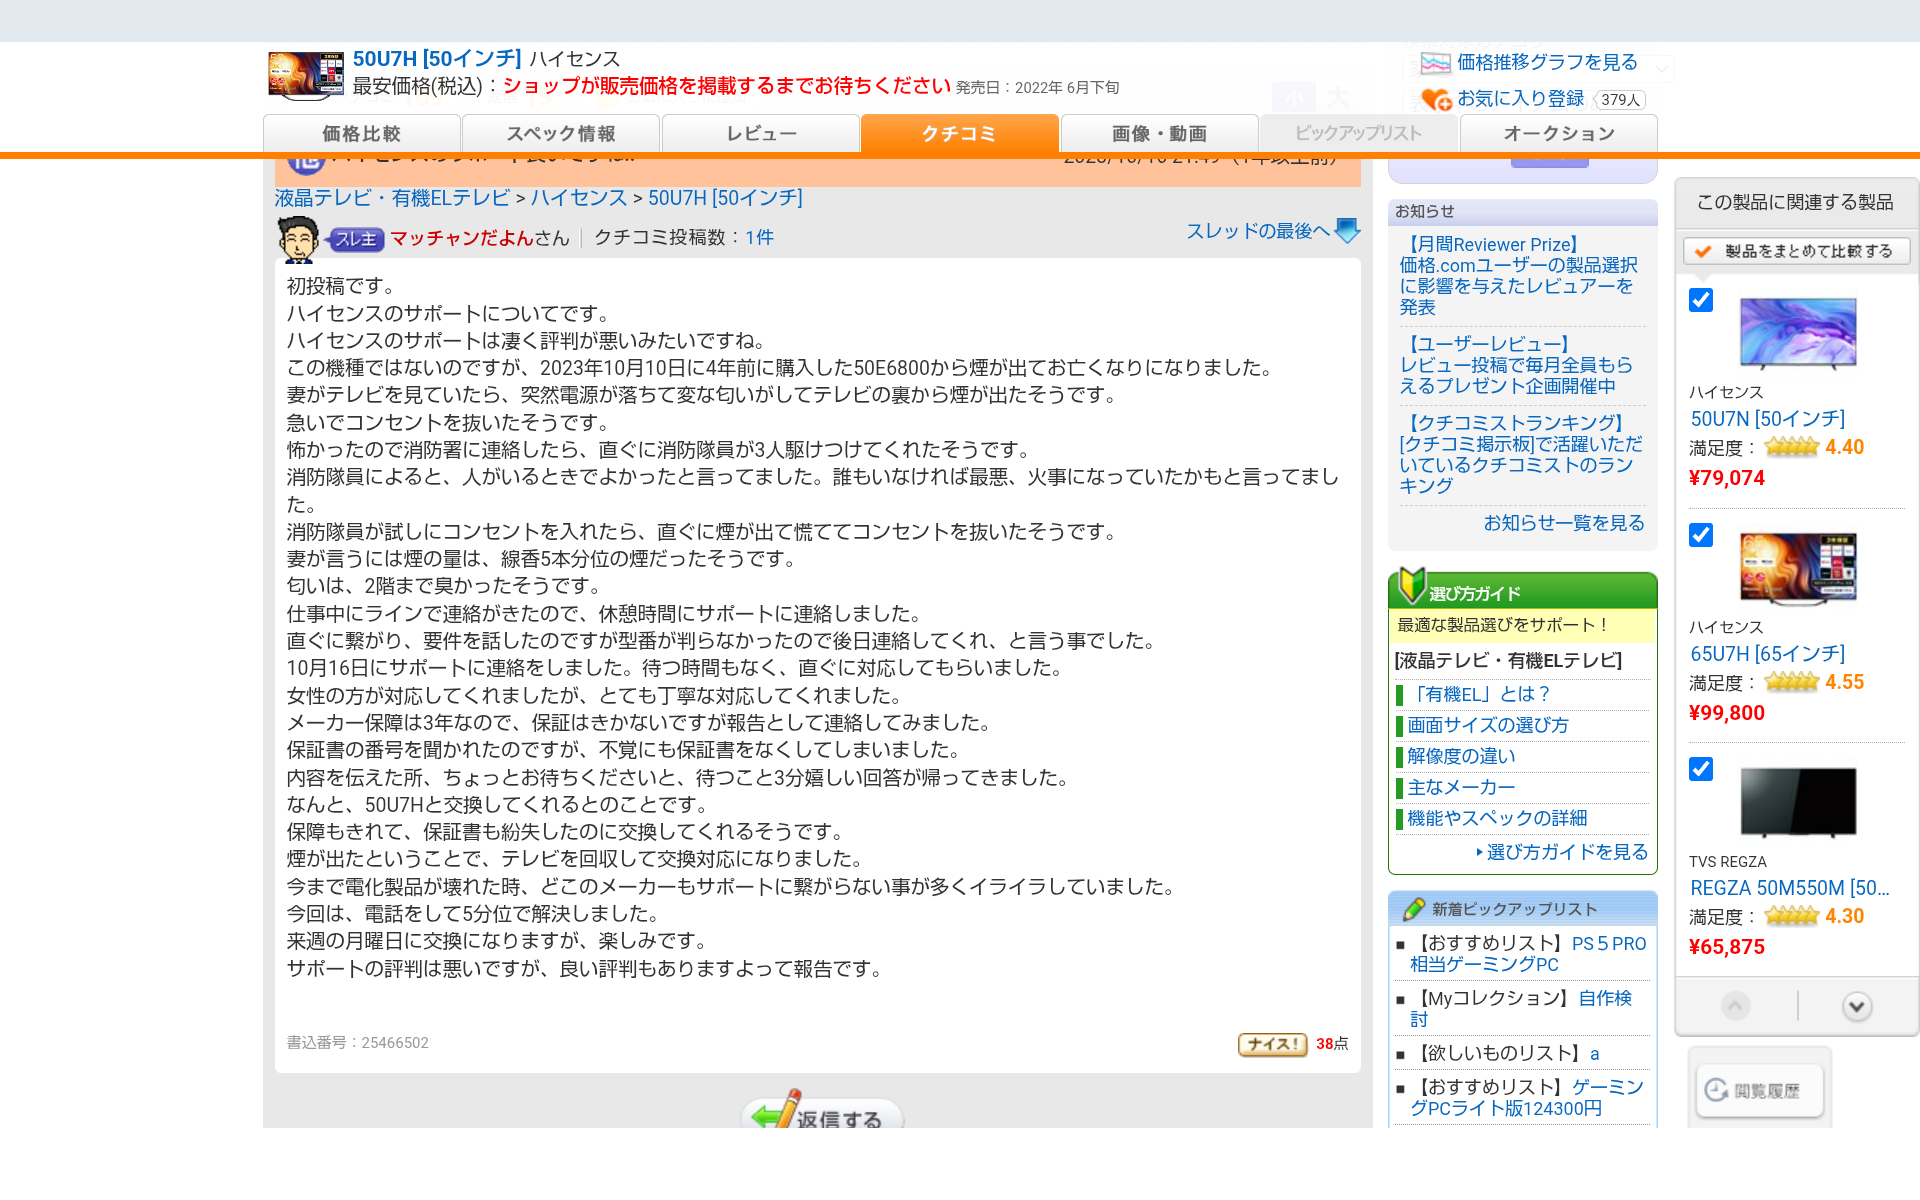Open 主なメーカー guide

[x=1461, y=787]
